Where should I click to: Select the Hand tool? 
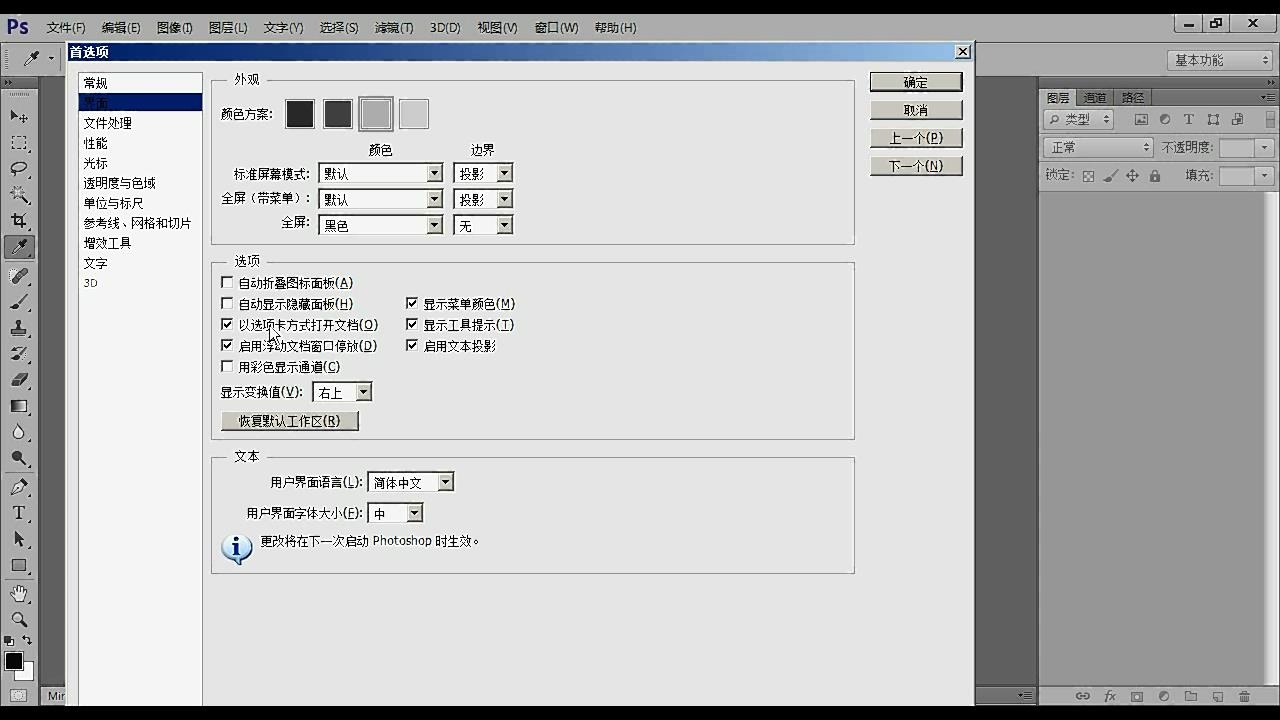coord(19,594)
